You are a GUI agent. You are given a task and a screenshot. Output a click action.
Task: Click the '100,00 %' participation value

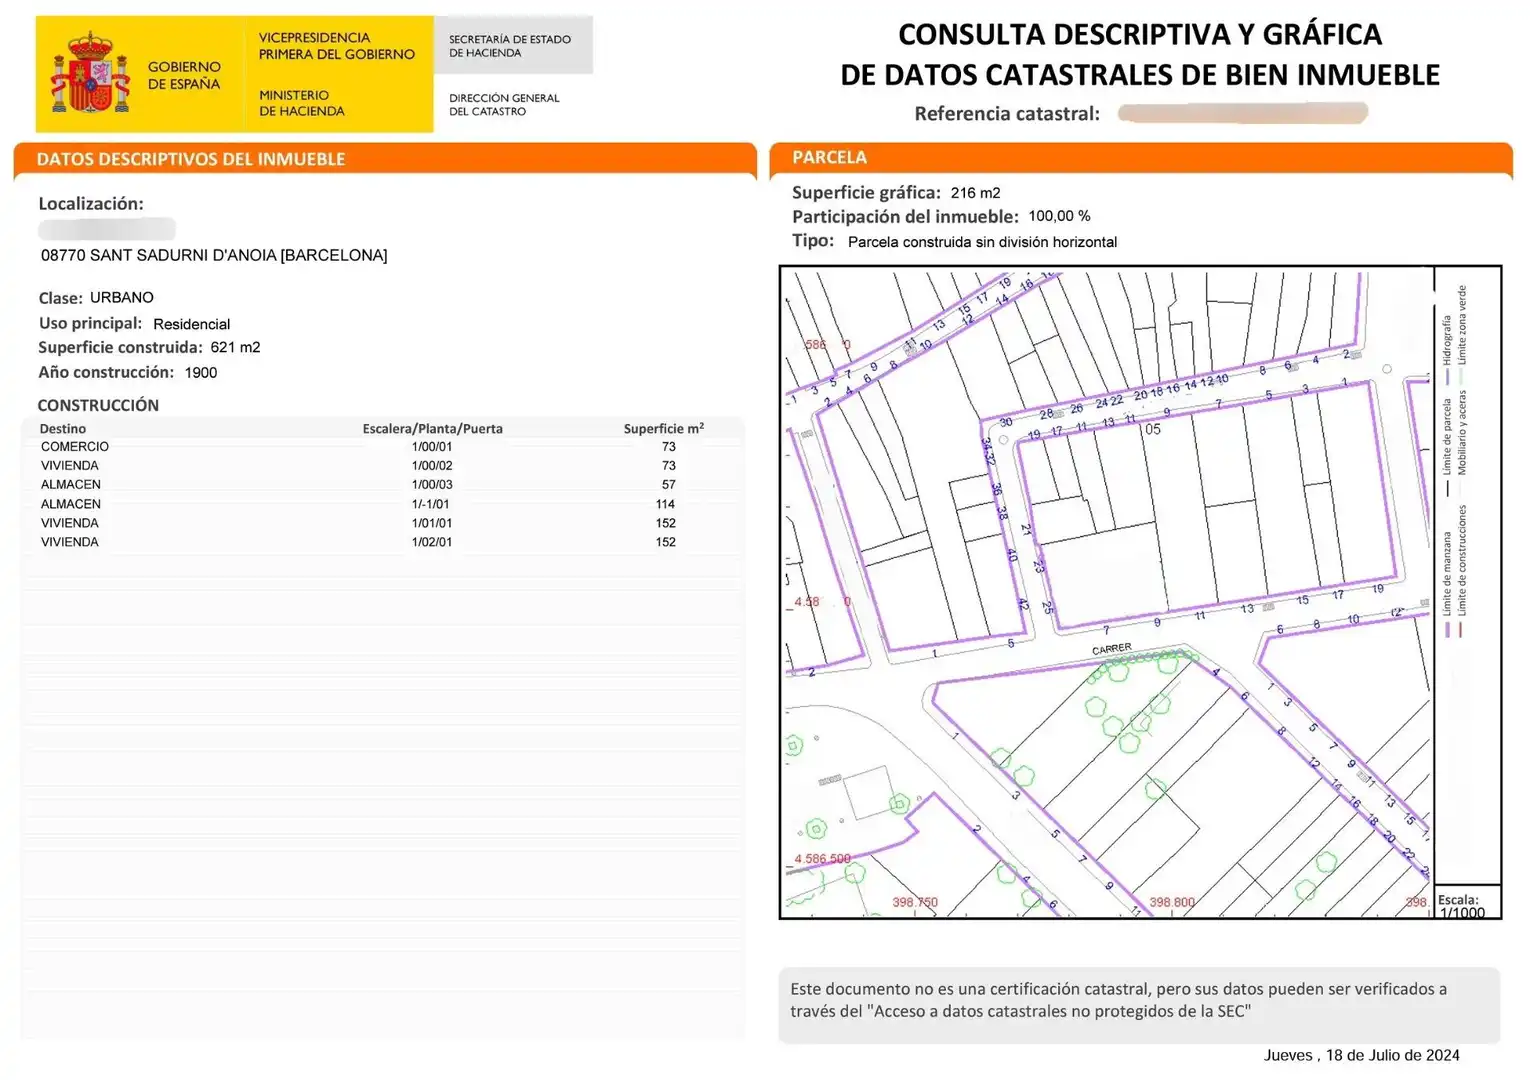click(x=1060, y=216)
